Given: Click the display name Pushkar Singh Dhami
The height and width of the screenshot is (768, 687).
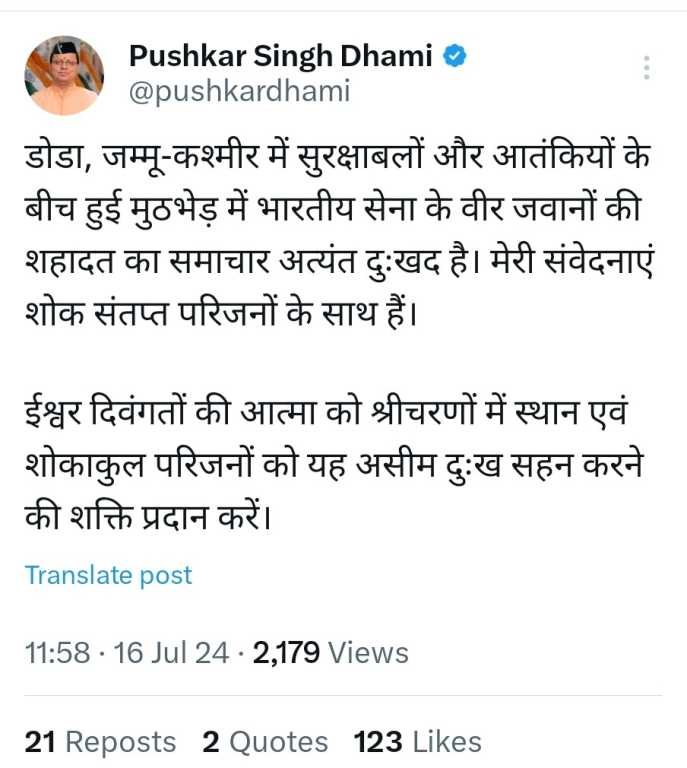Looking at the screenshot, I should point(281,57).
